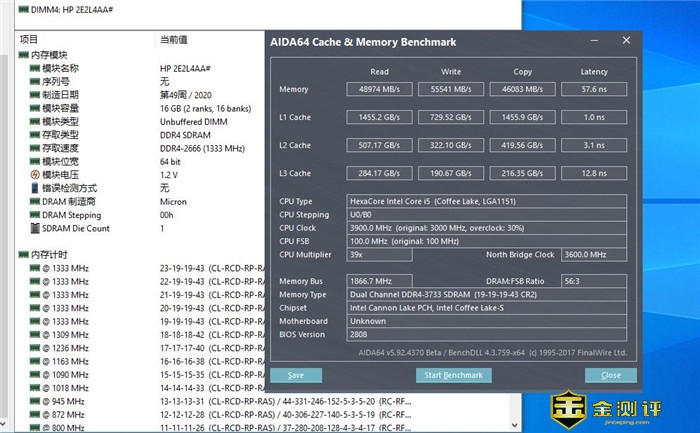Start the benchmark with Start Benchmark
The height and width of the screenshot is (433, 700).
point(455,375)
